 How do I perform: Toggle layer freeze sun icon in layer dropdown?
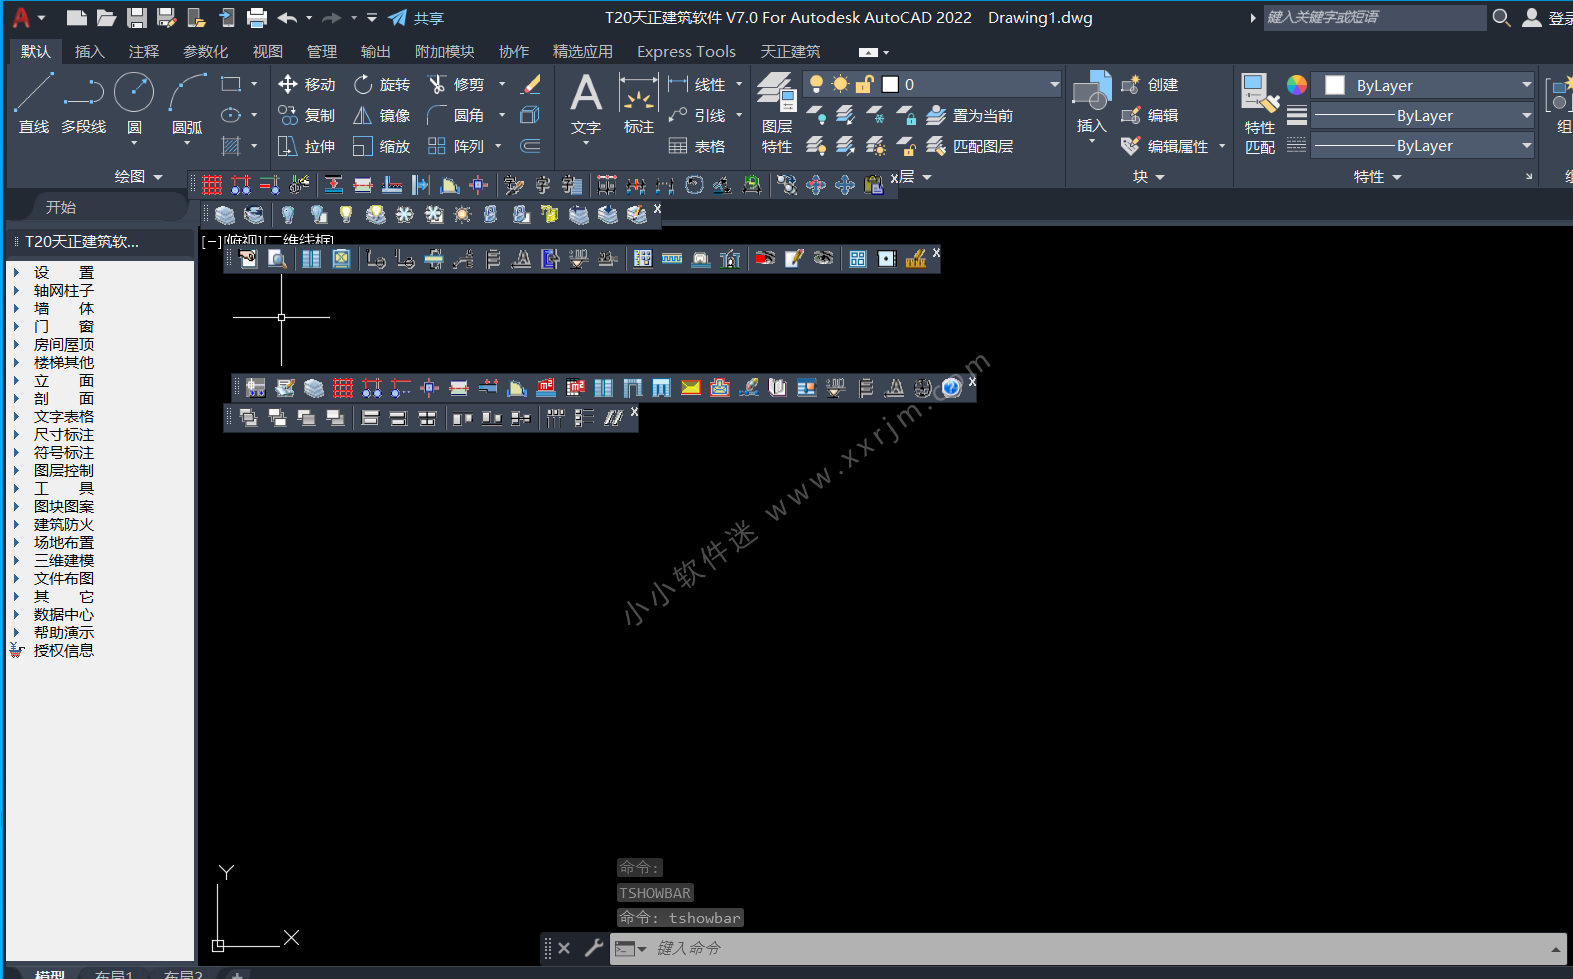click(x=840, y=84)
